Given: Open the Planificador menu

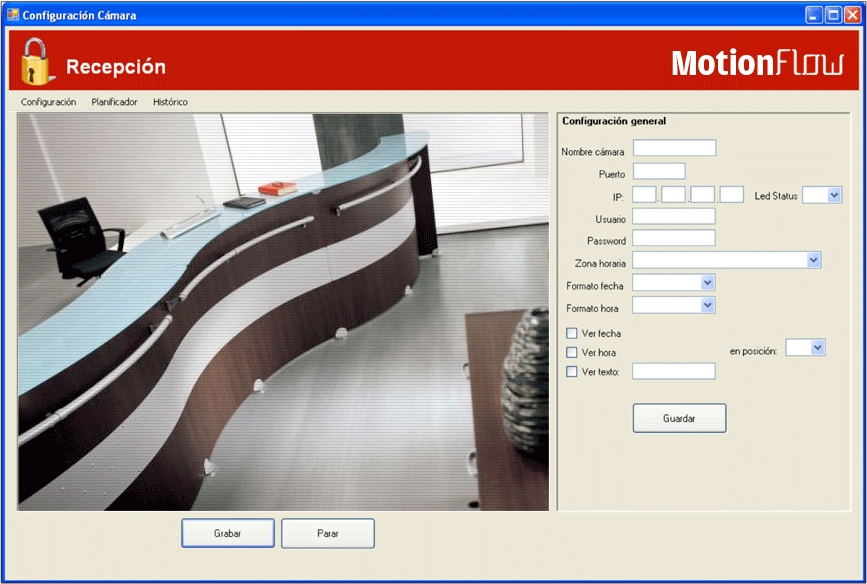Looking at the screenshot, I should pos(114,102).
